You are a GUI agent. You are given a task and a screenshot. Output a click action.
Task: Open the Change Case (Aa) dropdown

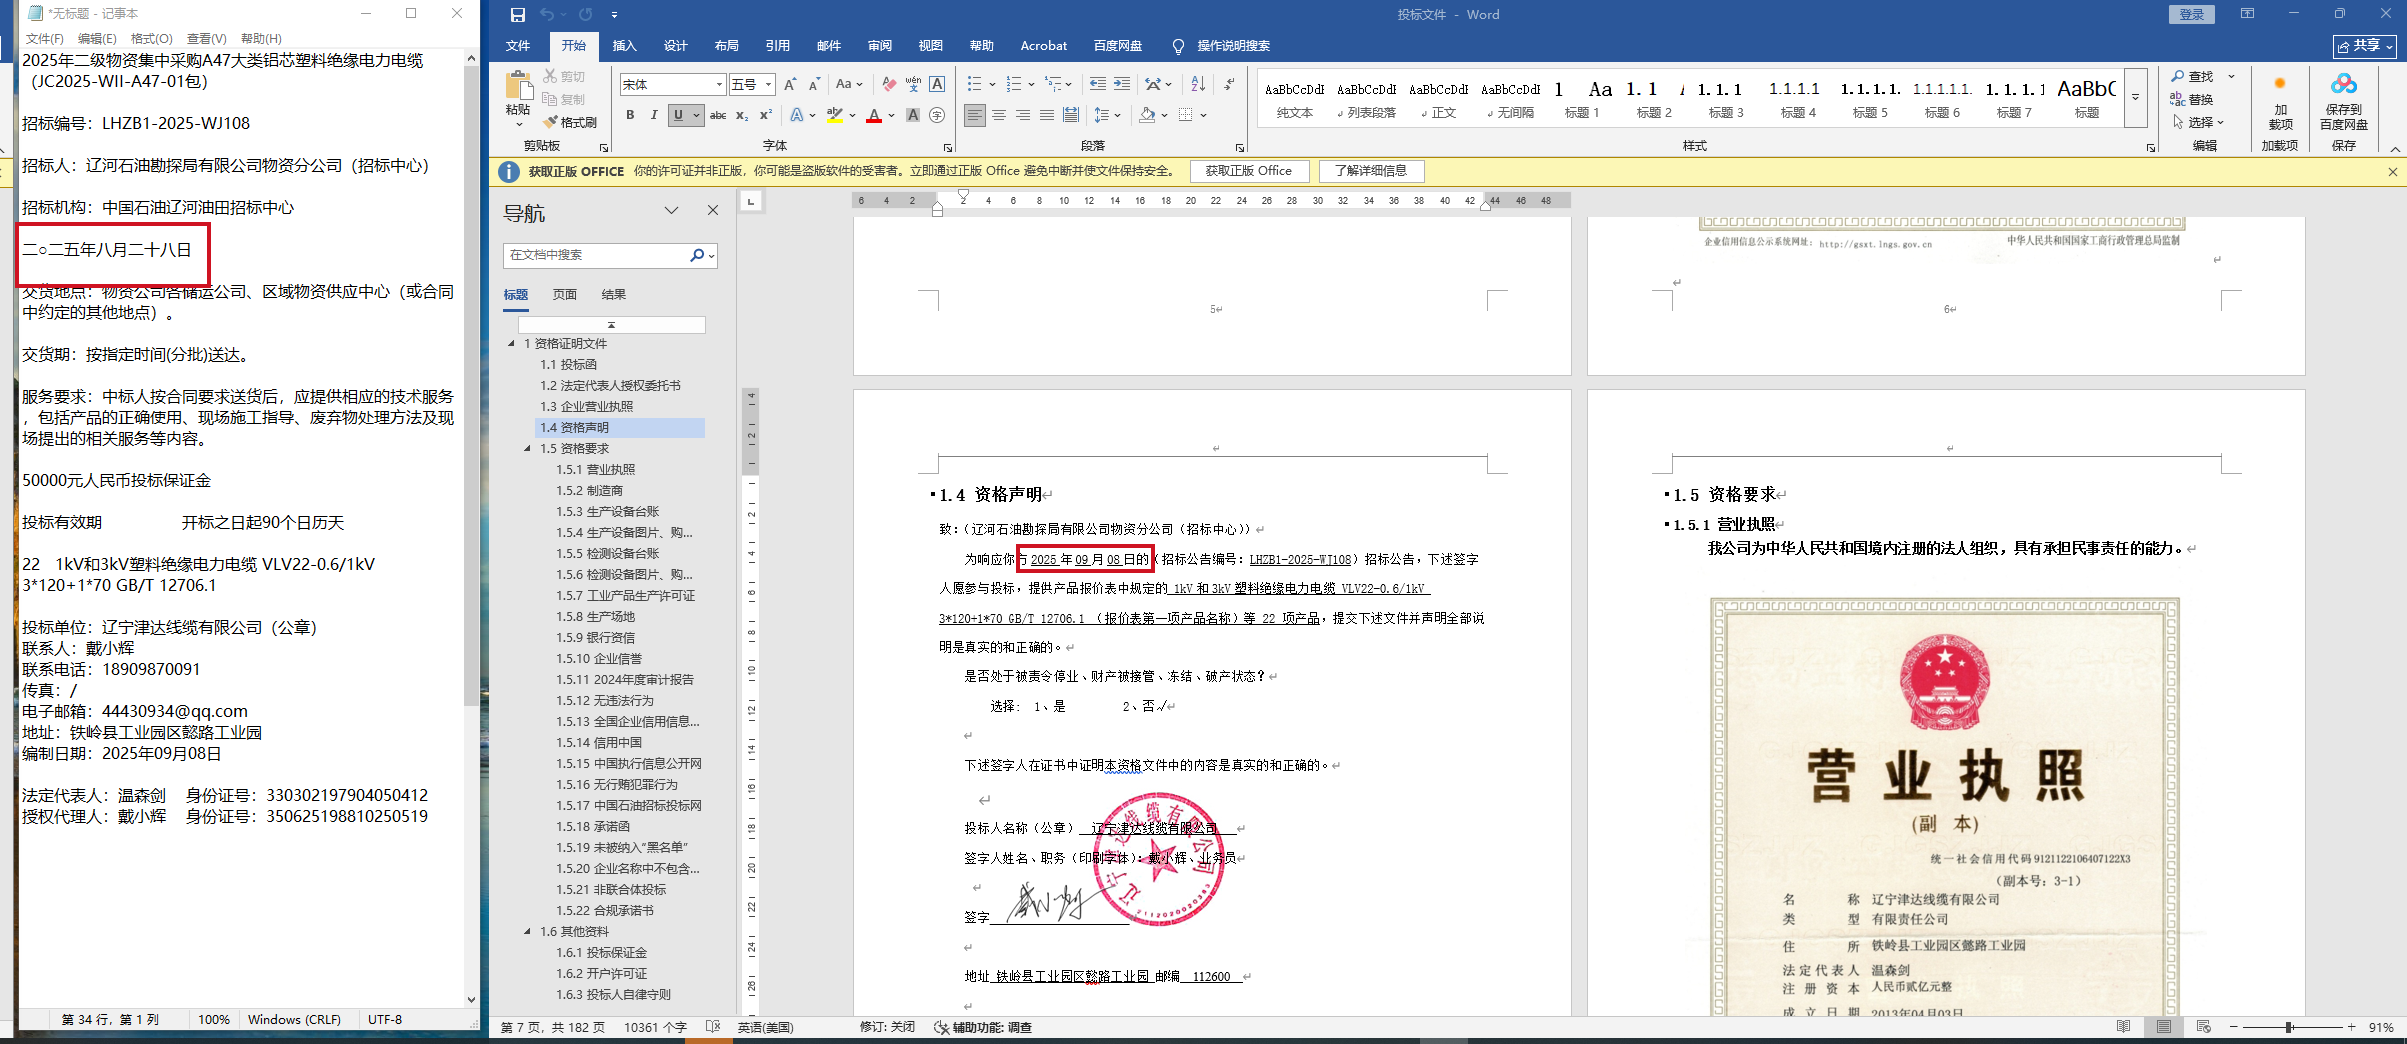tap(848, 85)
